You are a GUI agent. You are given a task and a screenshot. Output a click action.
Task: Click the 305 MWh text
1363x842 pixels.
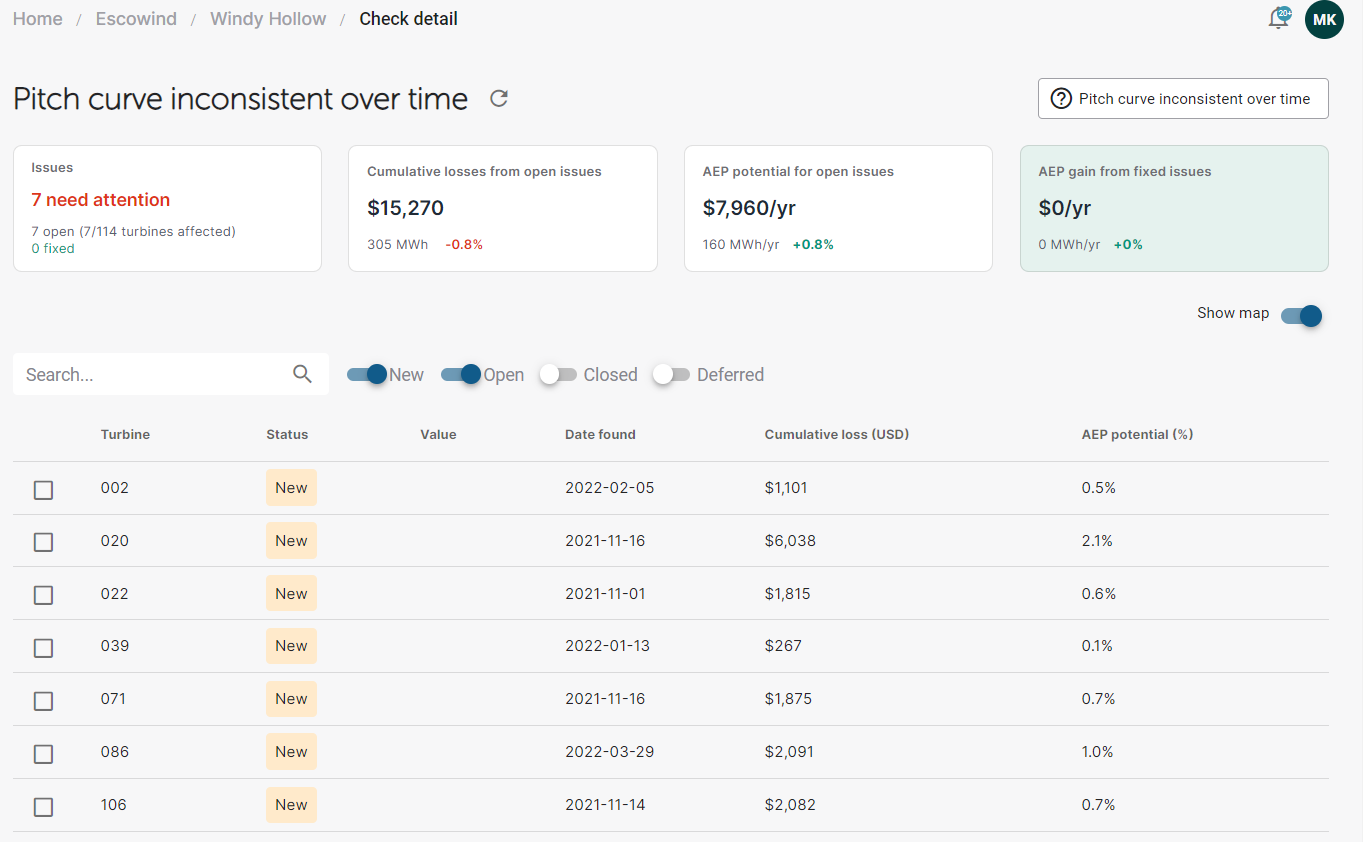398,245
